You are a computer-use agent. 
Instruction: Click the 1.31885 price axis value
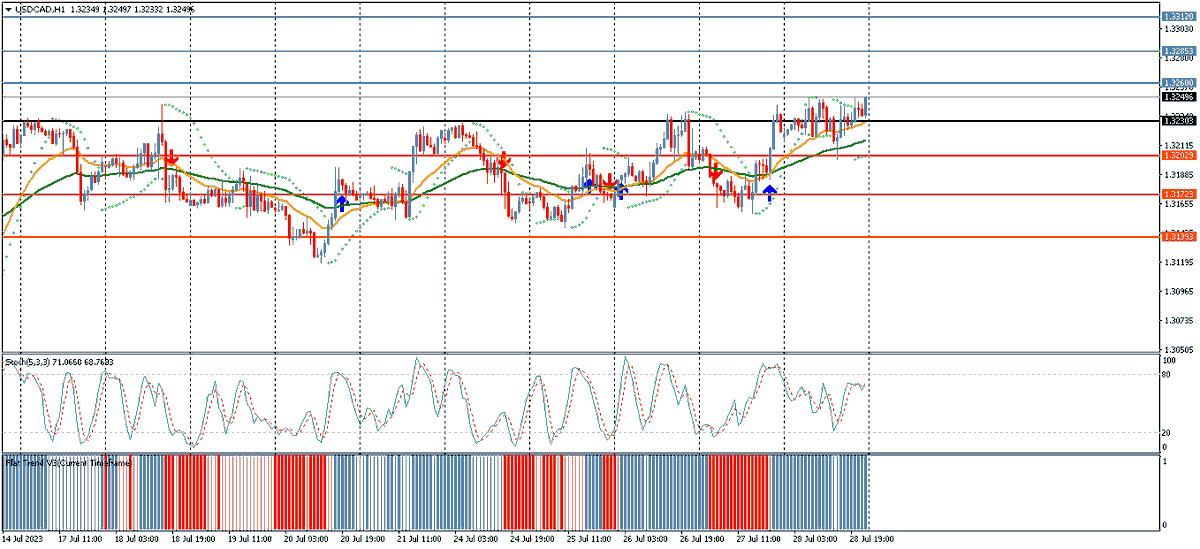1178,175
